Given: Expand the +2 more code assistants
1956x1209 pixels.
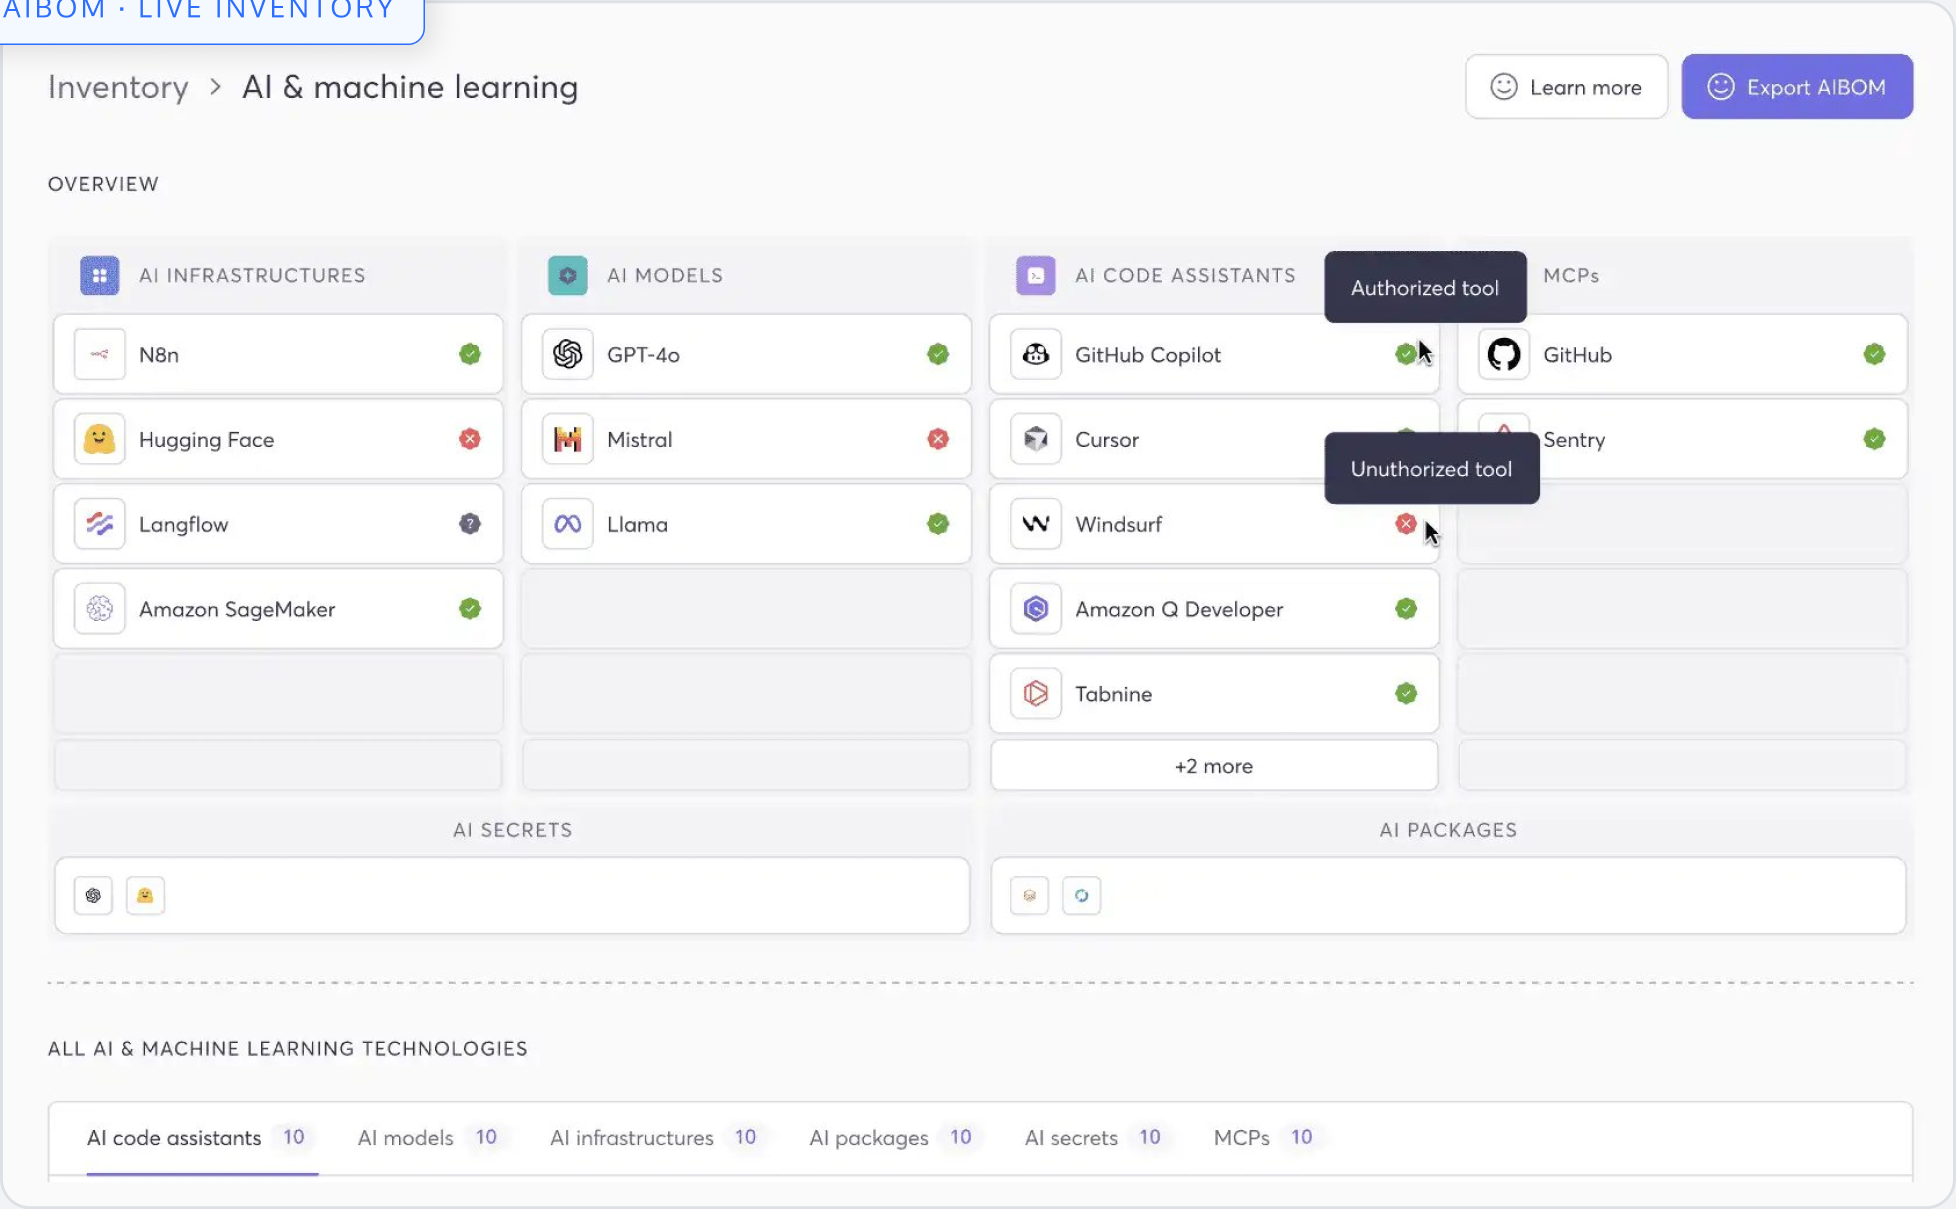Looking at the screenshot, I should point(1213,766).
